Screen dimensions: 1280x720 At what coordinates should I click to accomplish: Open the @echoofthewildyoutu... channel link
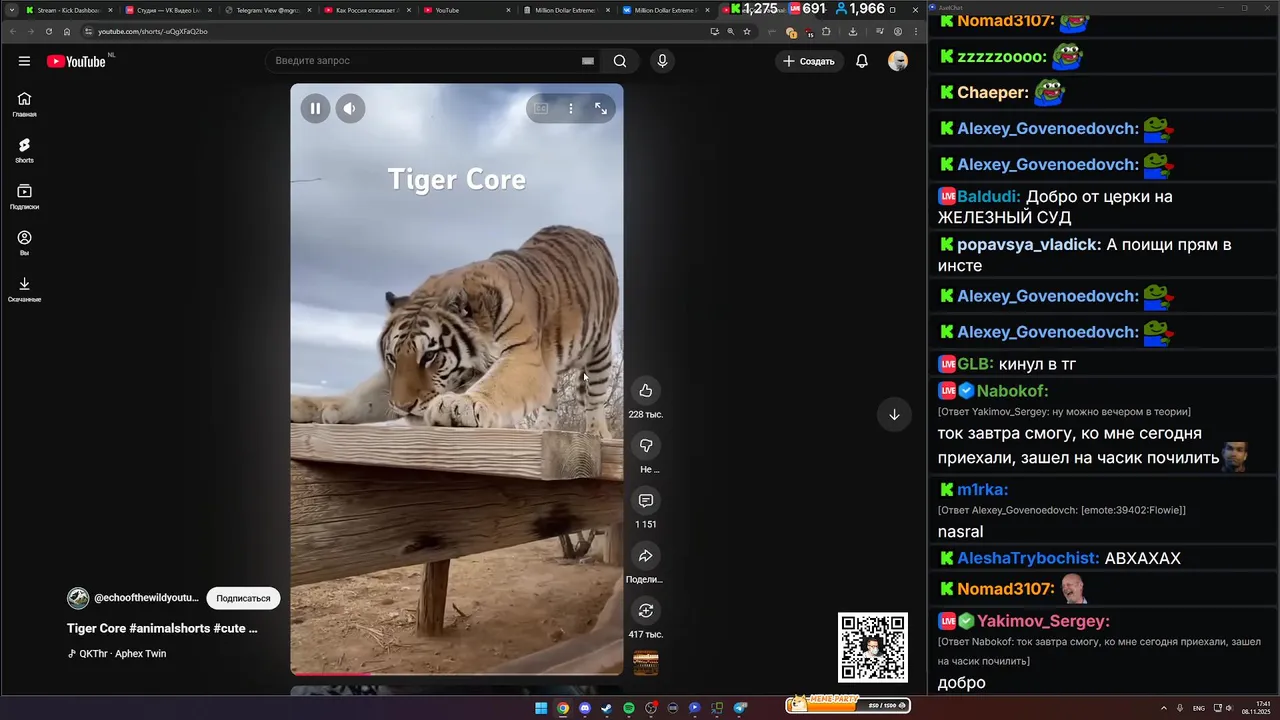click(146, 598)
